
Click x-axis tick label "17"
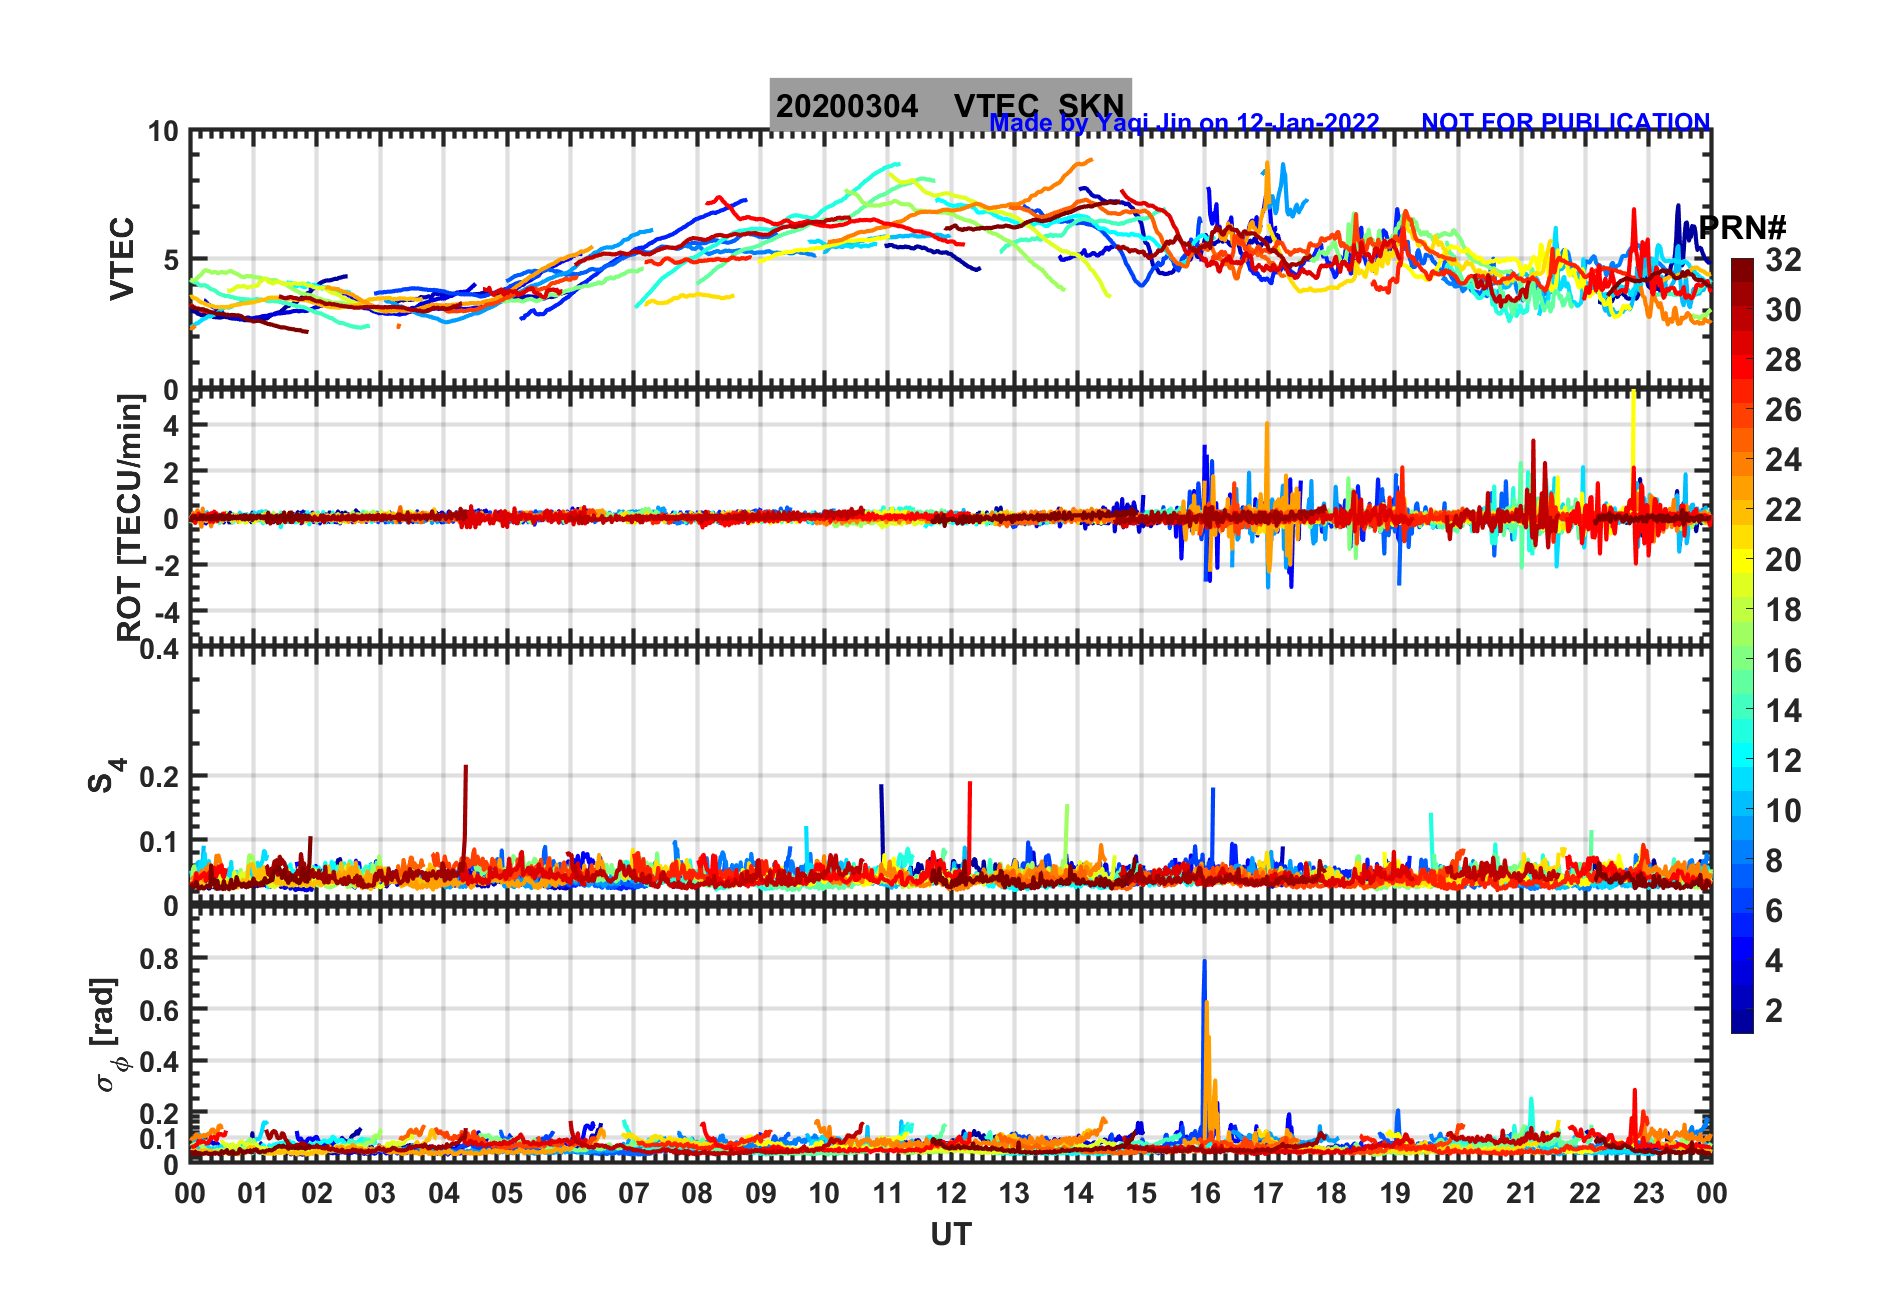(1268, 1193)
